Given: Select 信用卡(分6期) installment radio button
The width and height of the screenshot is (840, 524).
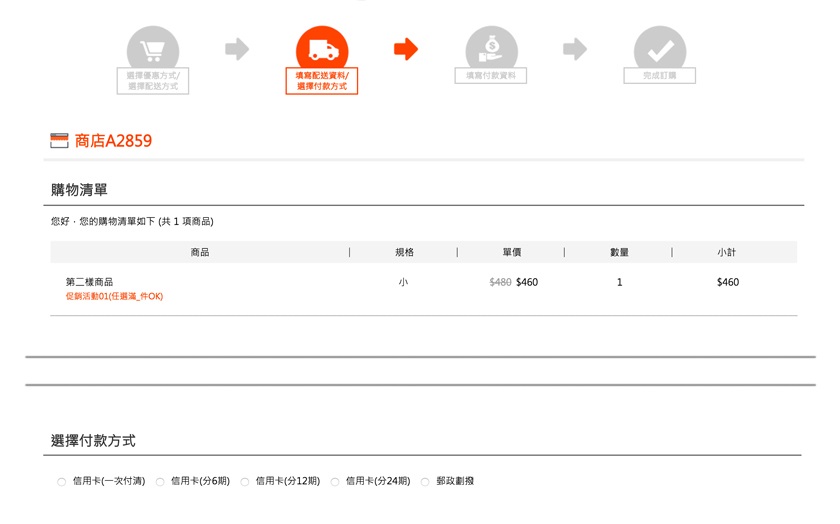Looking at the screenshot, I should (x=160, y=482).
